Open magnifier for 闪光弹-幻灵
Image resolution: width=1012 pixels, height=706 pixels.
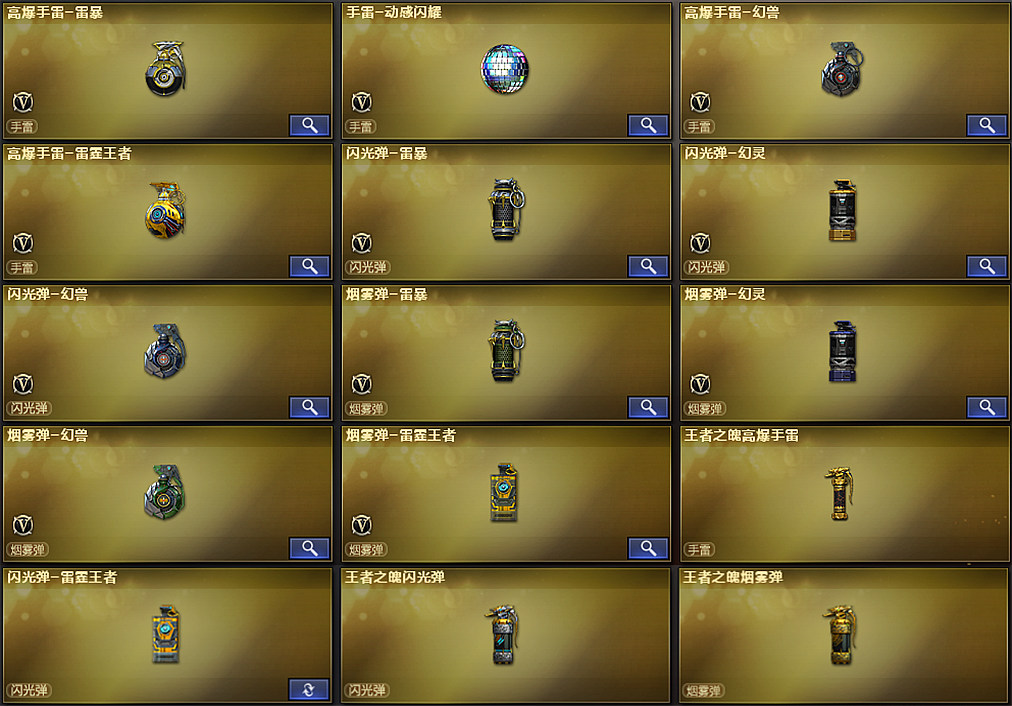point(986,266)
